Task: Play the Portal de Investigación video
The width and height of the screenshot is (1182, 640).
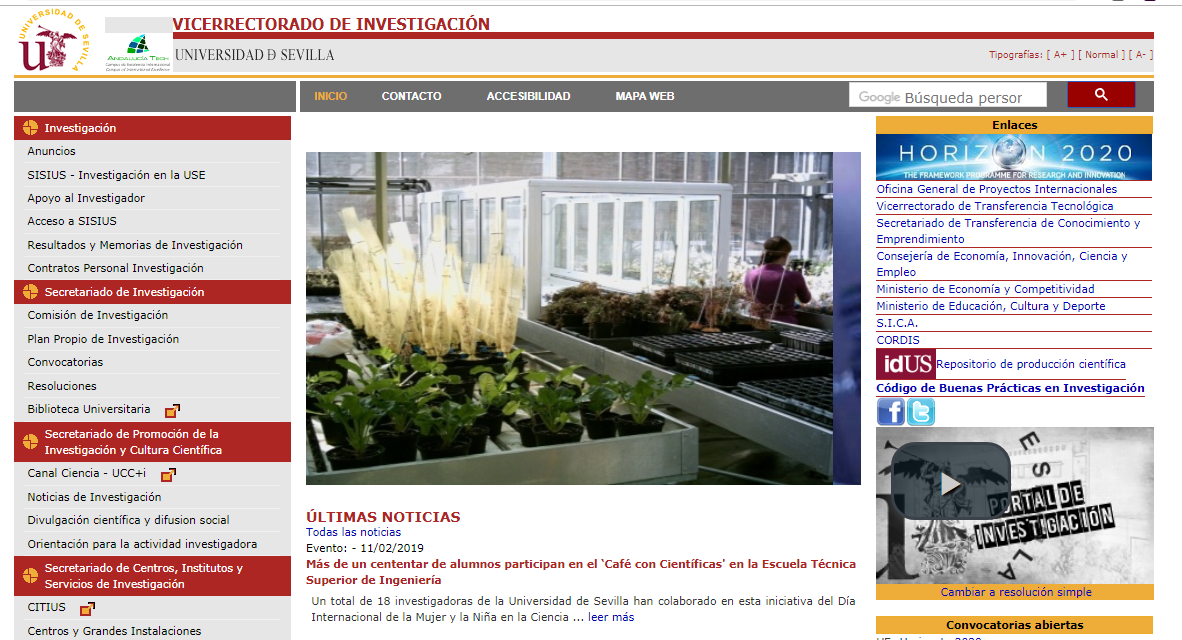Action: tap(950, 484)
